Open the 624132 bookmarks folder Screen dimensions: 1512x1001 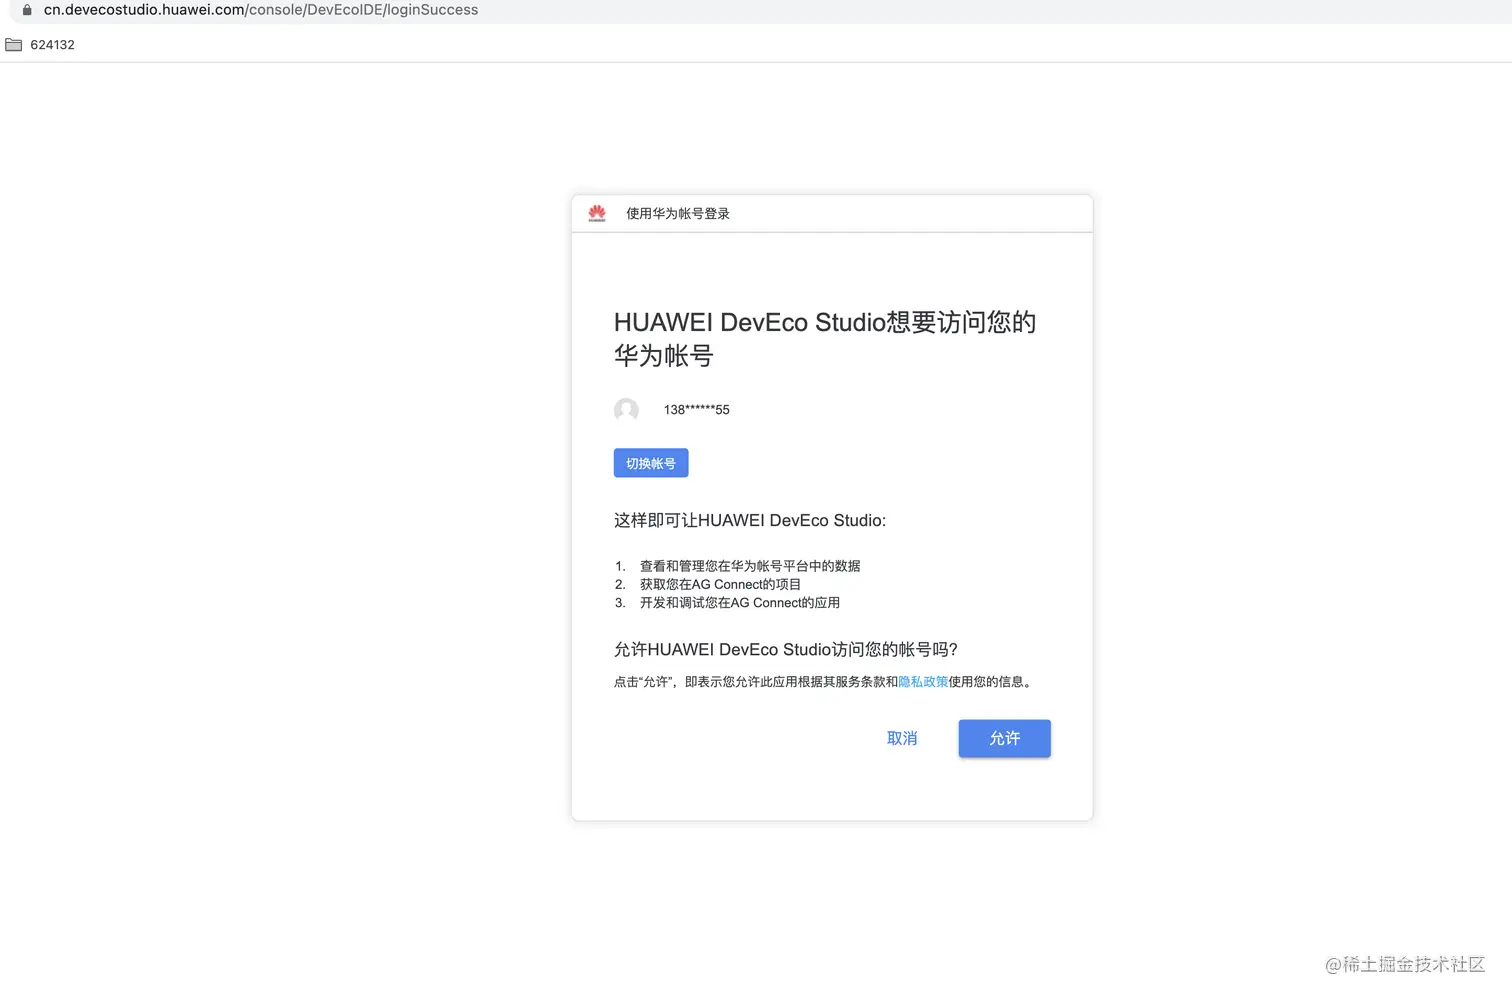(x=40, y=45)
